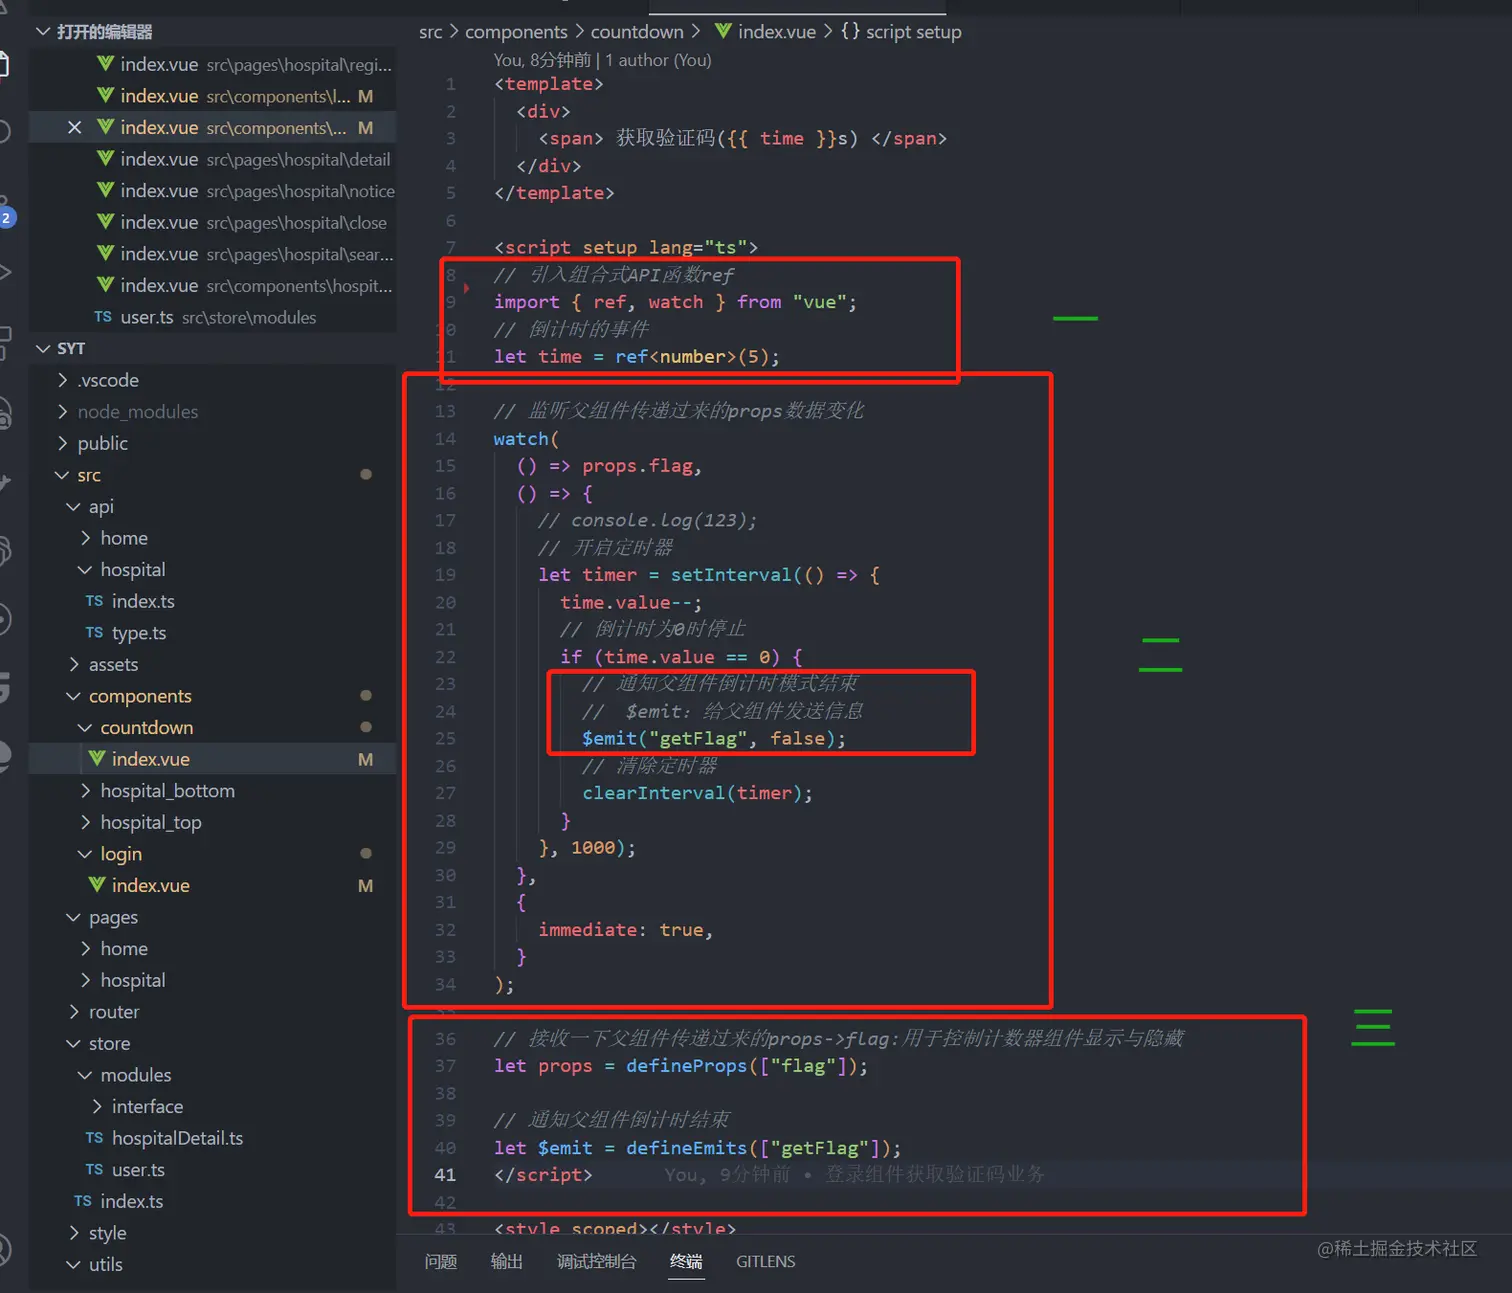Collapse the 打开的编辑器 section
This screenshot has height=1293, width=1512.
43,32
